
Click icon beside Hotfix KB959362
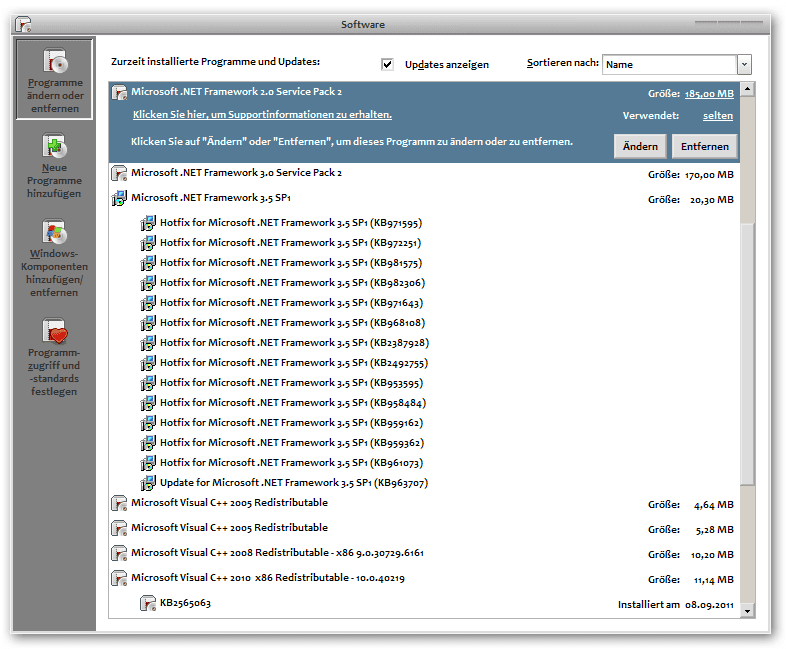[148, 444]
